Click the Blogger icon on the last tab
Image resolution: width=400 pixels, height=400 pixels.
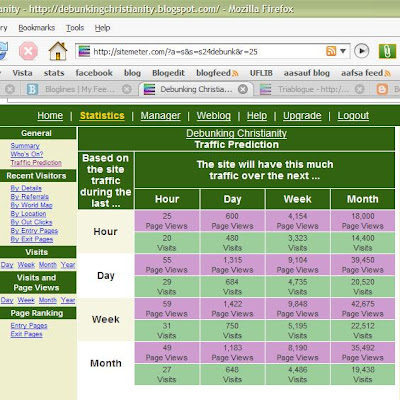point(382,89)
